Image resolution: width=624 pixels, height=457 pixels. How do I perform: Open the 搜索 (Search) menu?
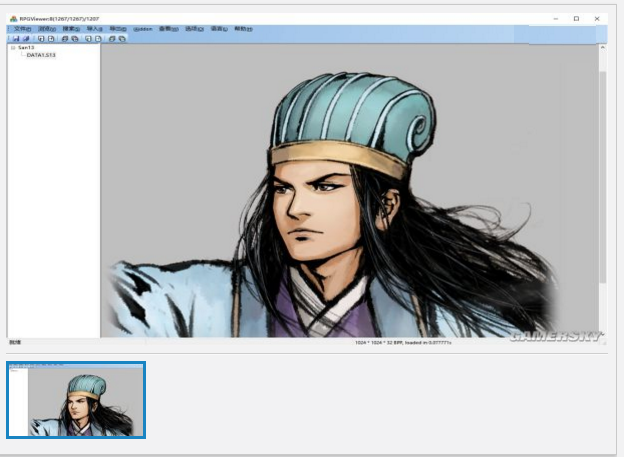(x=71, y=29)
